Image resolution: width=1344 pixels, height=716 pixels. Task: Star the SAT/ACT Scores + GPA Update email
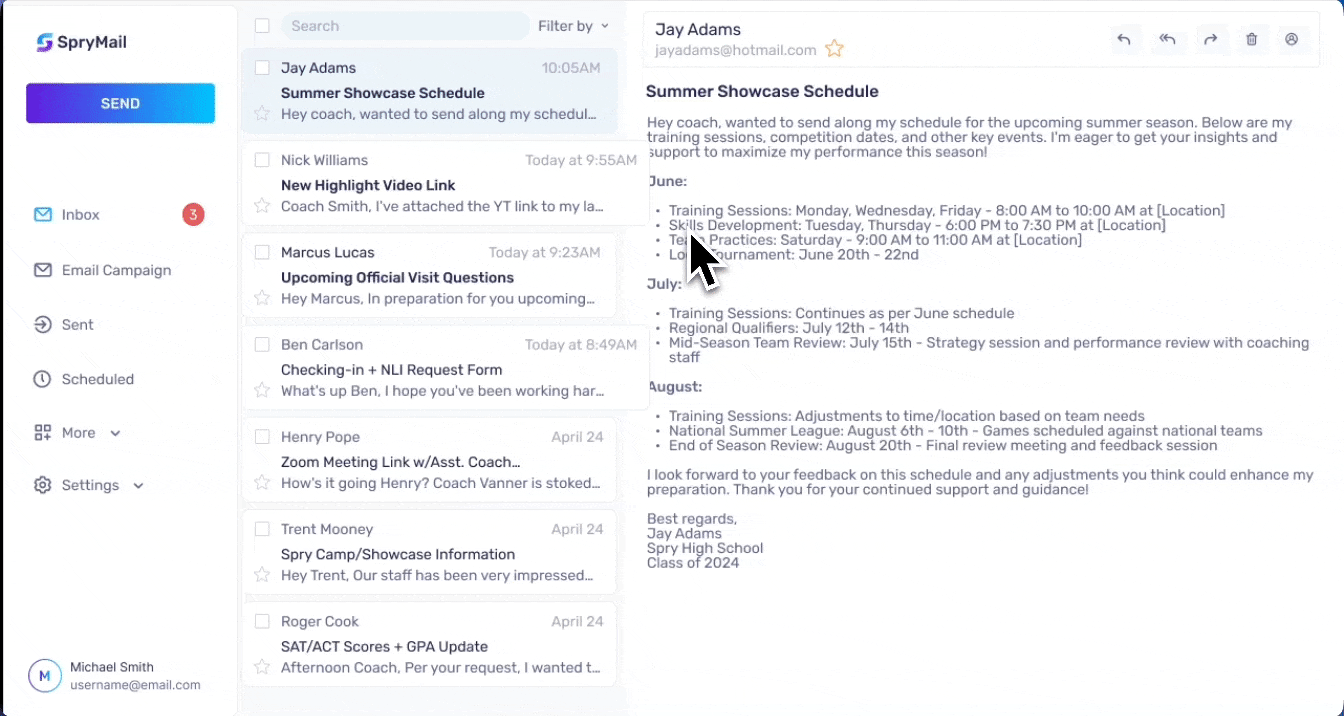coord(262,667)
